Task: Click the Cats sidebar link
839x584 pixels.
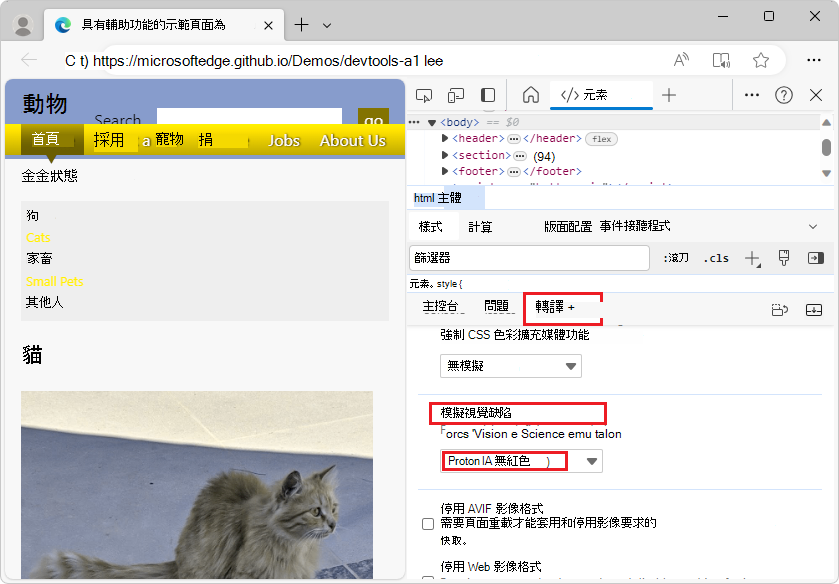Action: pyautogui.click(x=38, y=237)
